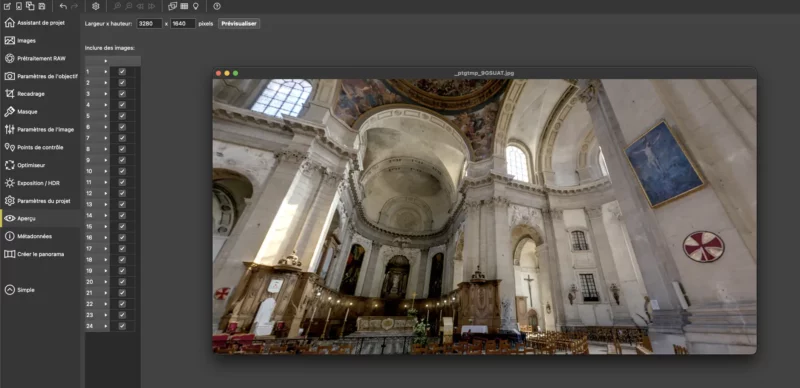Expand row 21 arrow in image list

click(106, 293)
